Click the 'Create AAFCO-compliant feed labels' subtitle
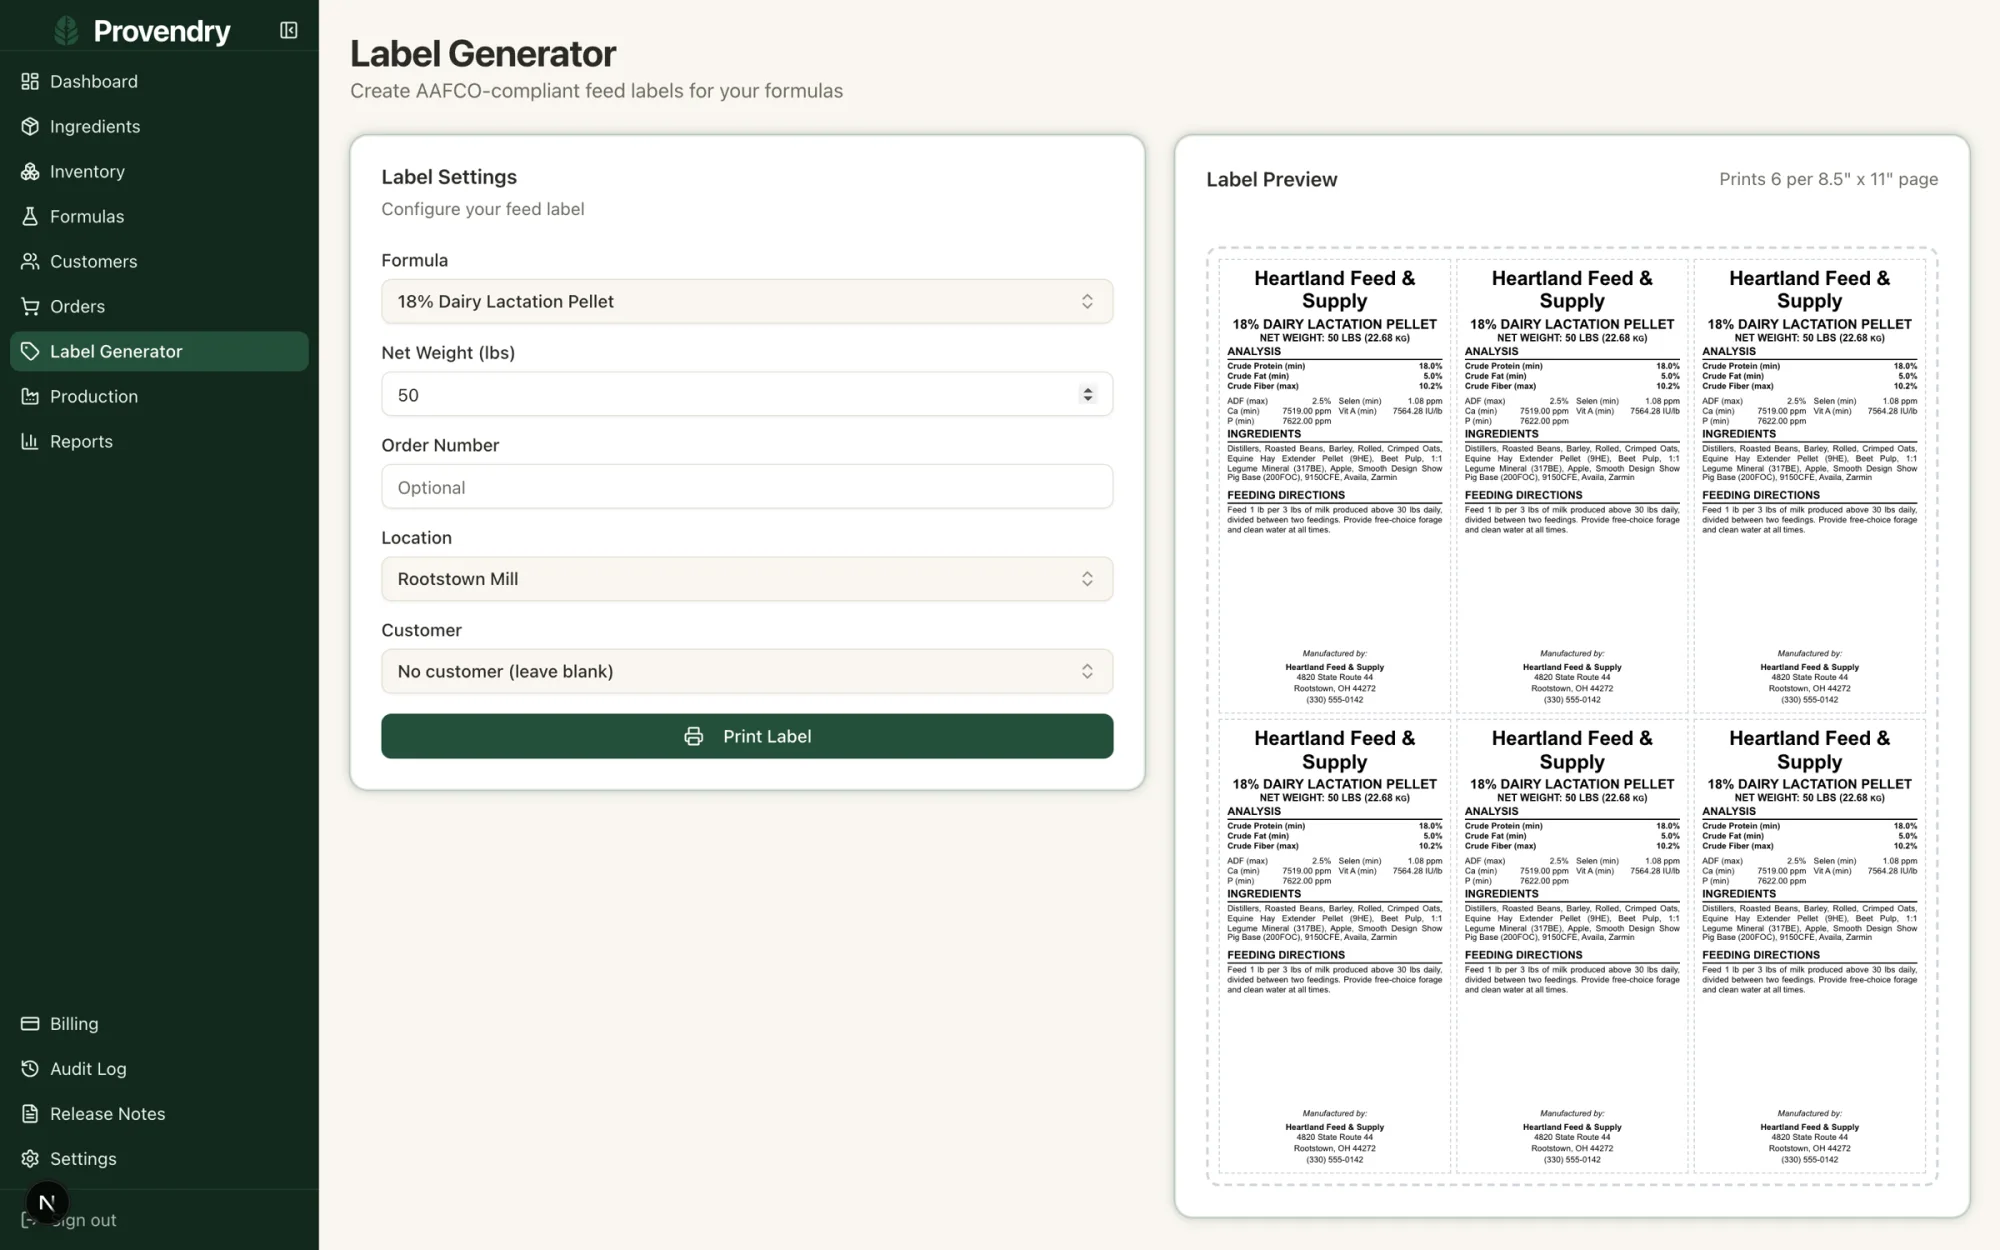 (x=596, y=91)
